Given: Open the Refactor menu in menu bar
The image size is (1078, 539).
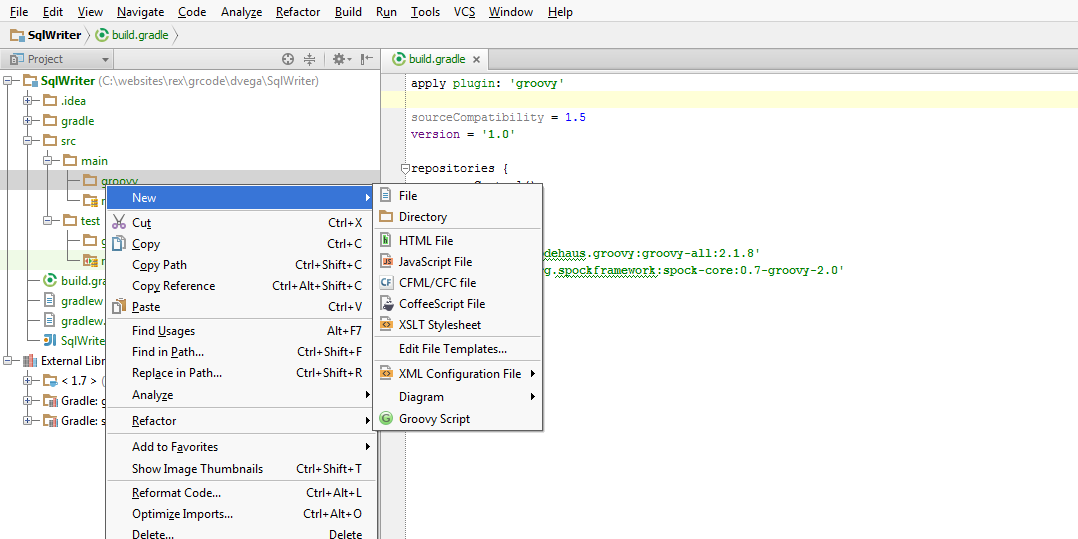Looking at the screenshot, I should click(298, 12).
